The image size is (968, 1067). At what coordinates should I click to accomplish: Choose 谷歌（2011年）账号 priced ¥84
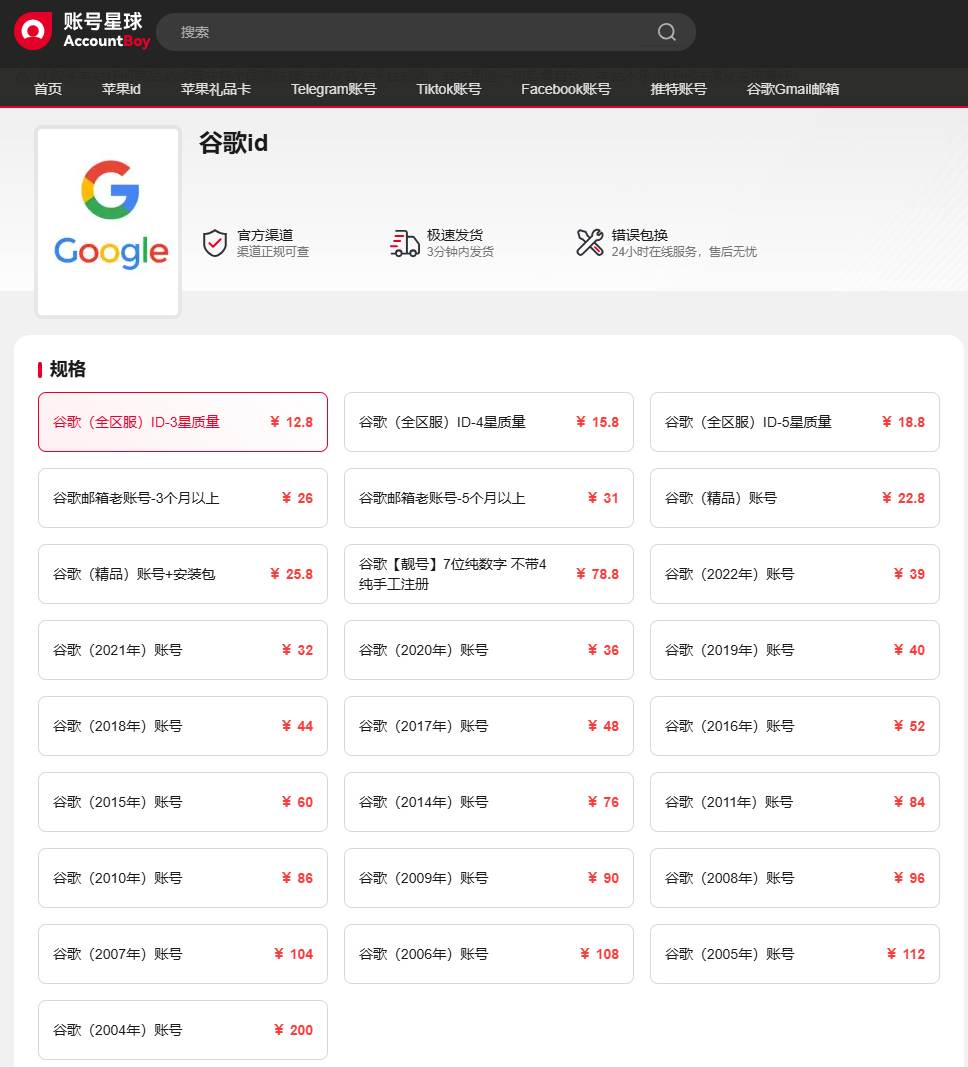[795, 802]
